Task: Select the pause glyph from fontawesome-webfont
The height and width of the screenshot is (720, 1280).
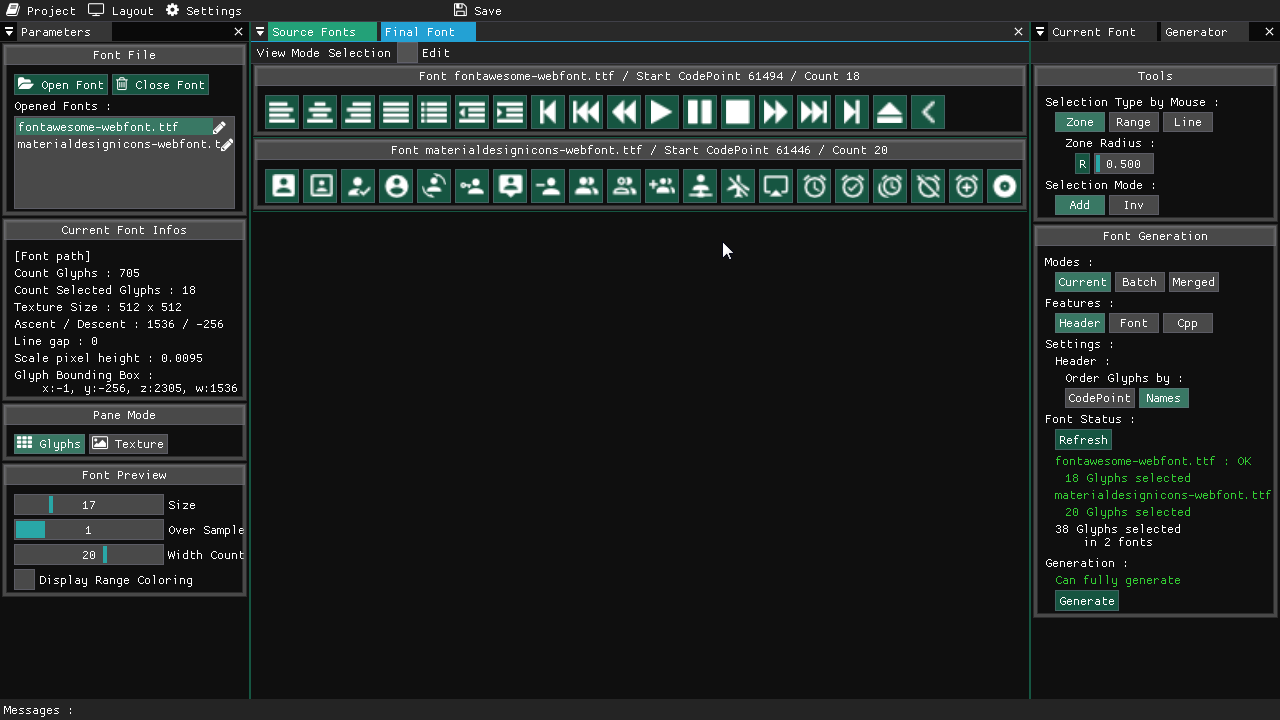Action: coord(699,111)
